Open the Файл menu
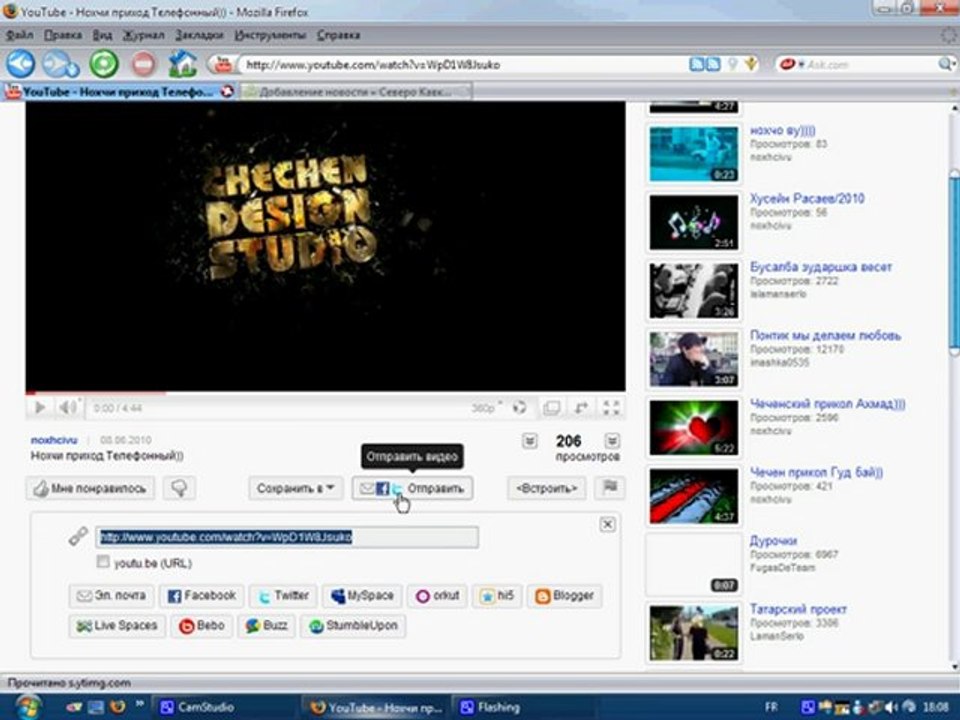 pos(20,35)
